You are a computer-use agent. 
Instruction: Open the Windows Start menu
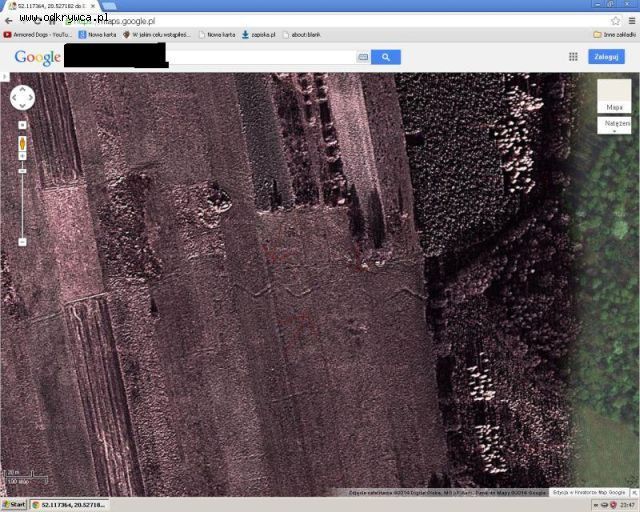14,505
